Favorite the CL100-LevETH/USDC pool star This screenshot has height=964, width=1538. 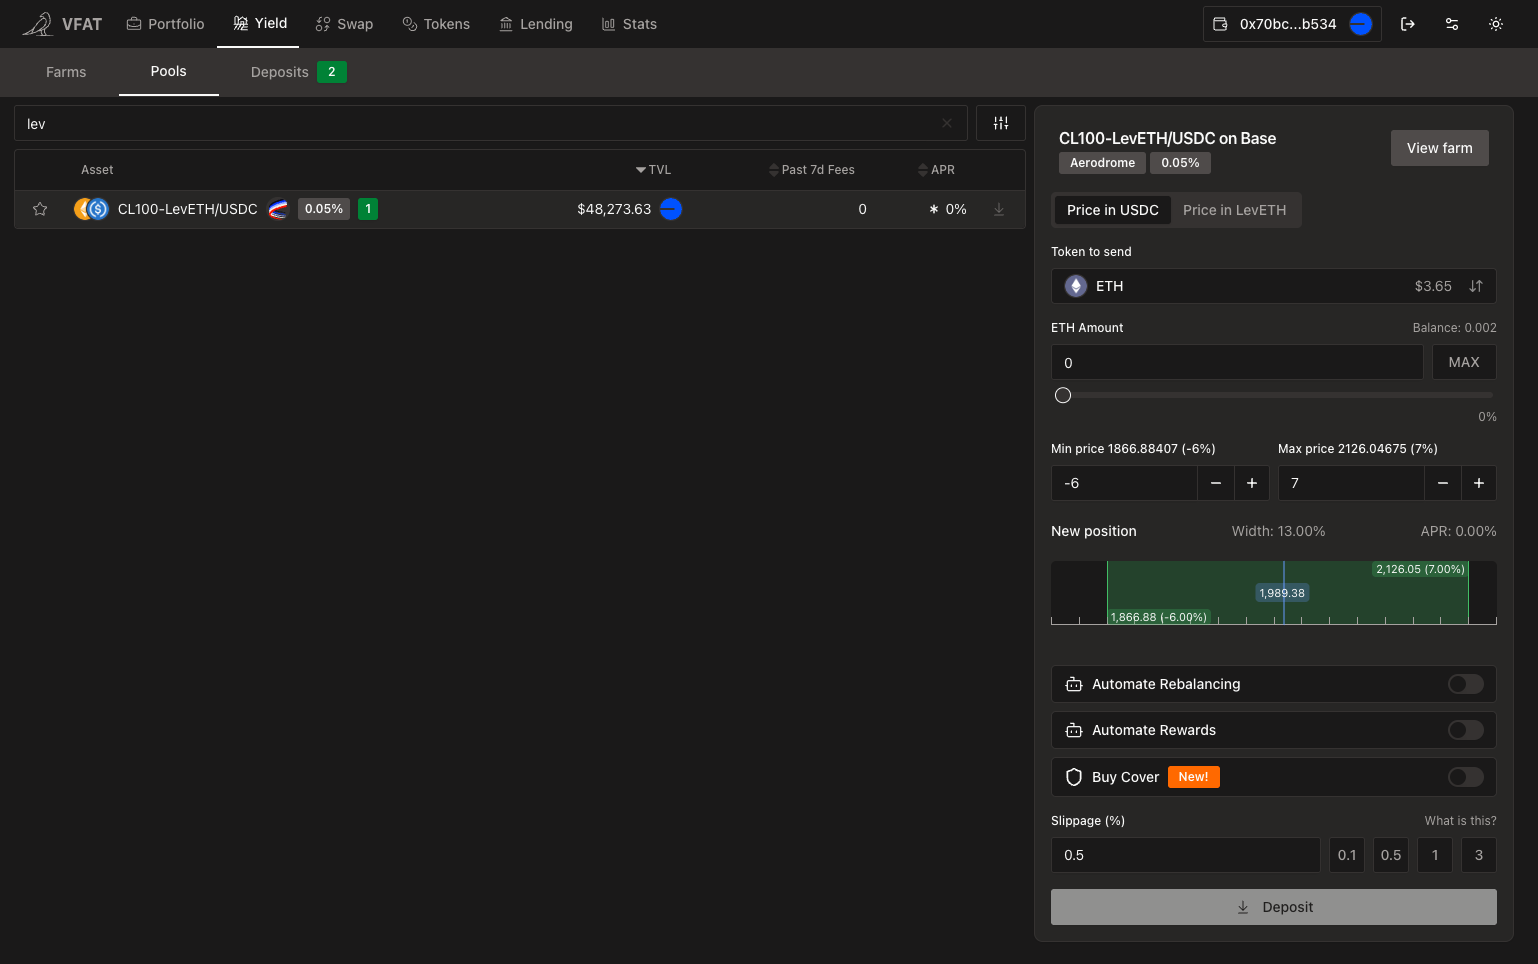click(40, 209)
